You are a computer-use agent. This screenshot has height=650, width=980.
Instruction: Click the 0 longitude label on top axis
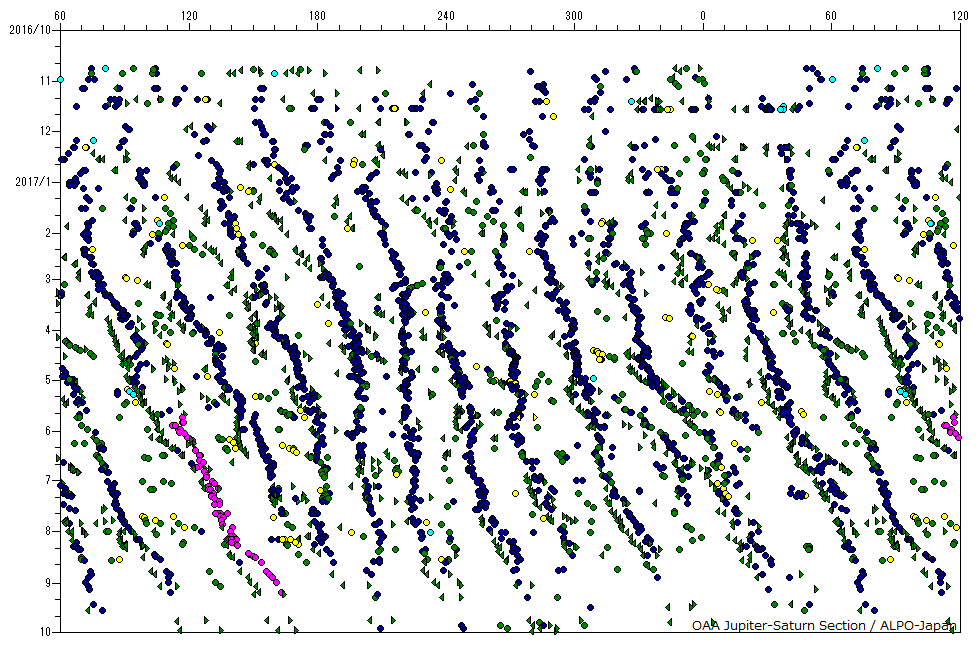coord(702,16)
